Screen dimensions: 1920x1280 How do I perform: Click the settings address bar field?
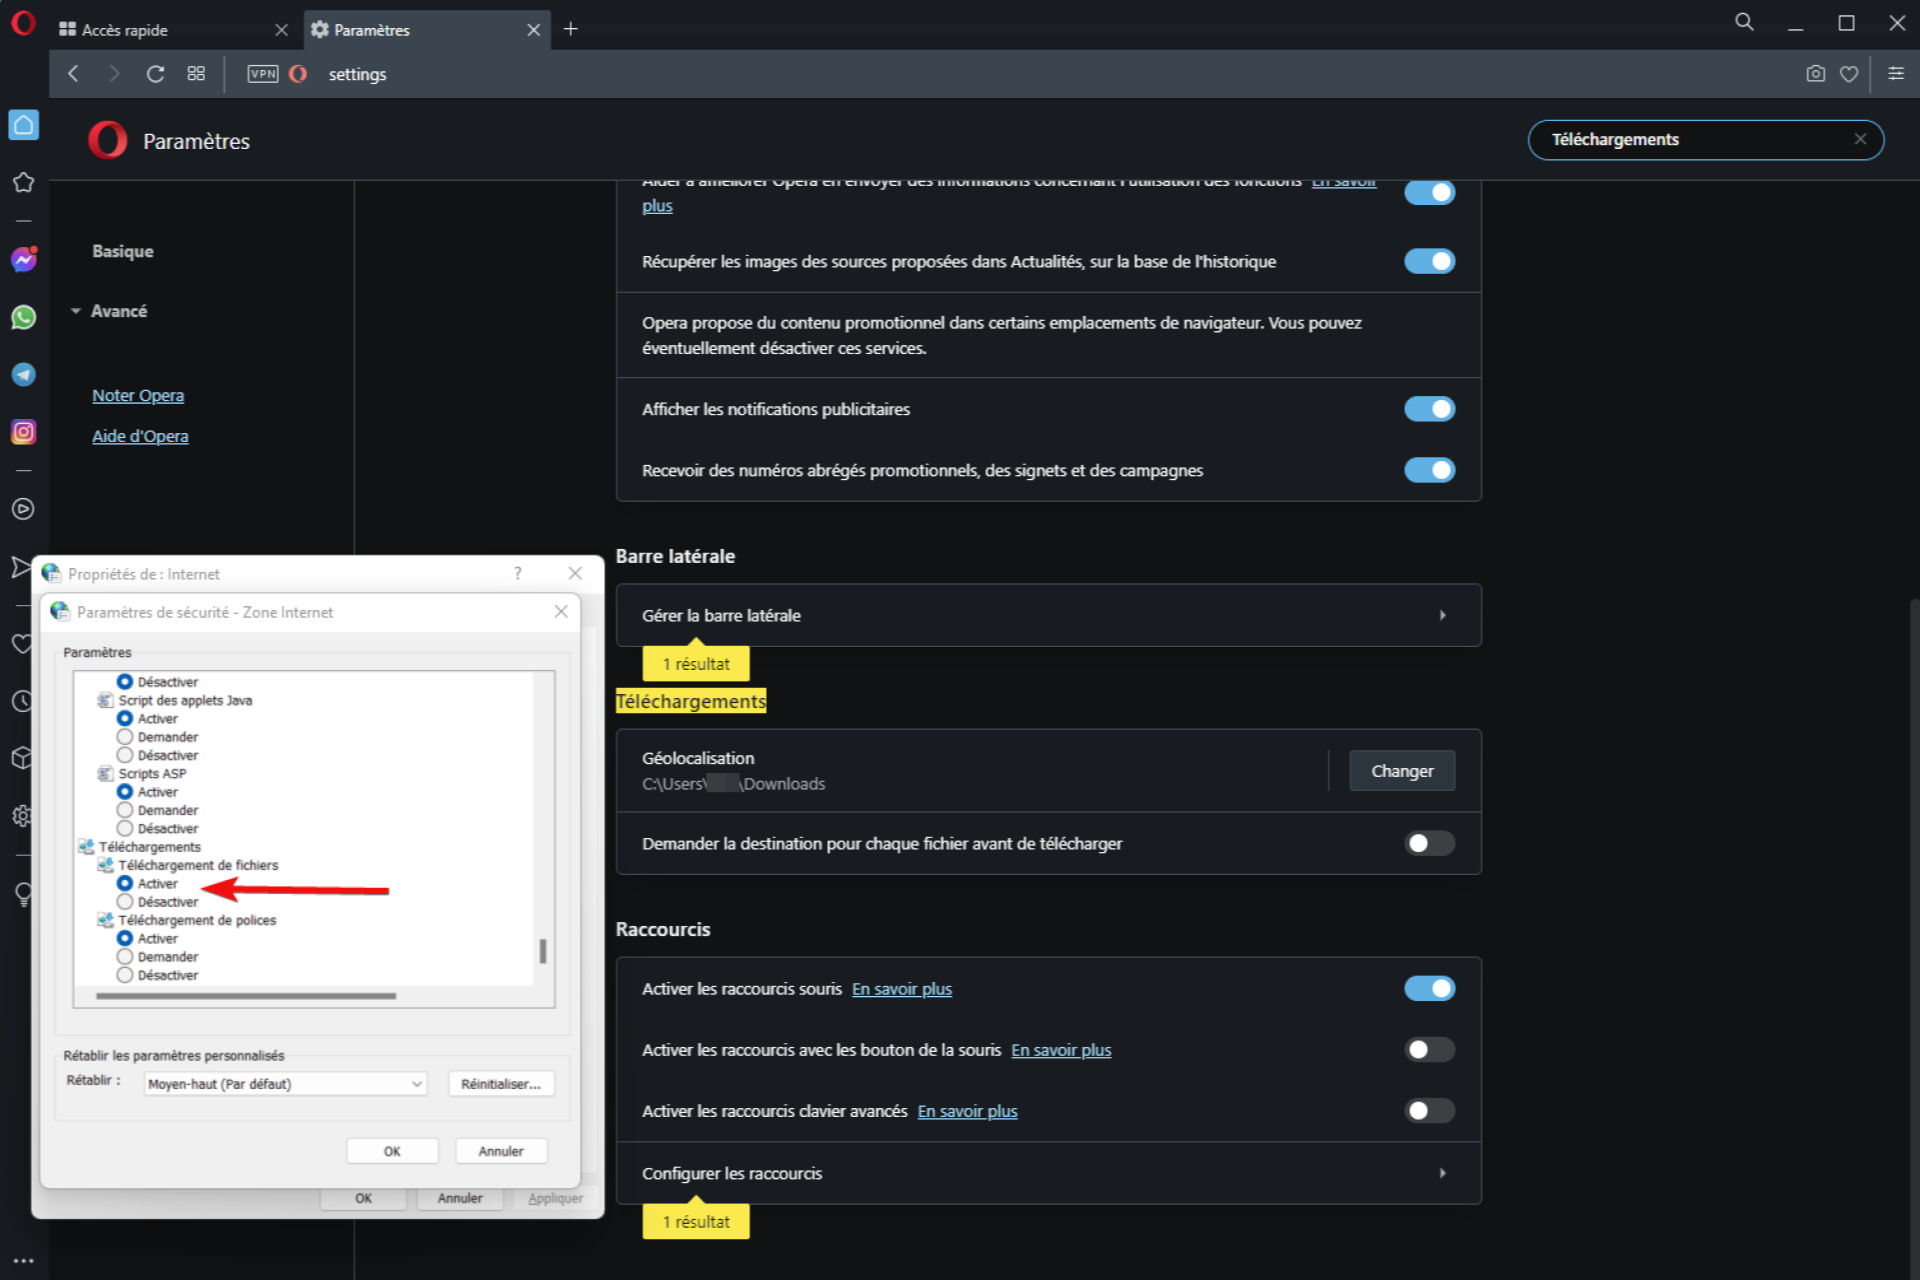pyautogui.click(x=1050, y=74)
